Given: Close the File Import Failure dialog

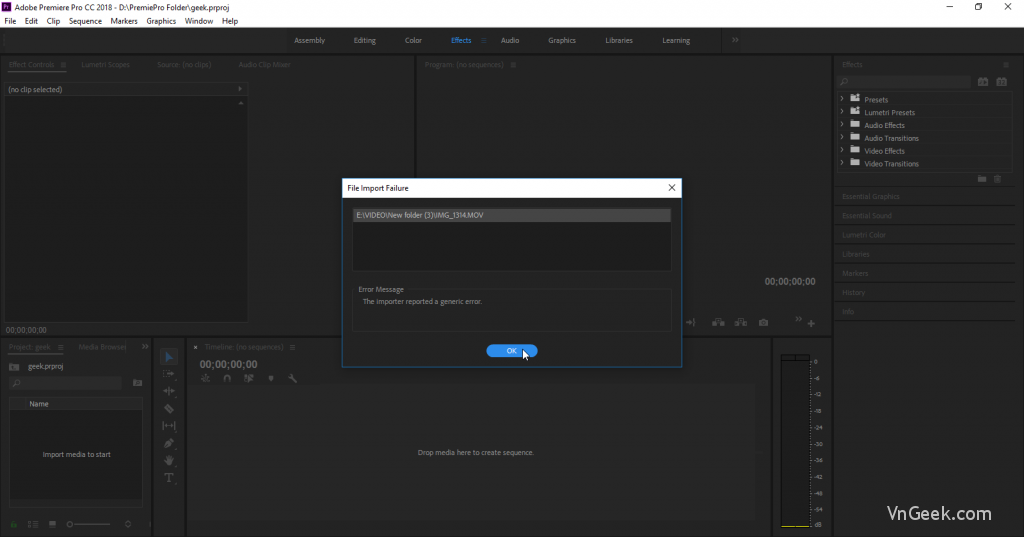Looking at the screenshot, I should click(x=671, y=187).
